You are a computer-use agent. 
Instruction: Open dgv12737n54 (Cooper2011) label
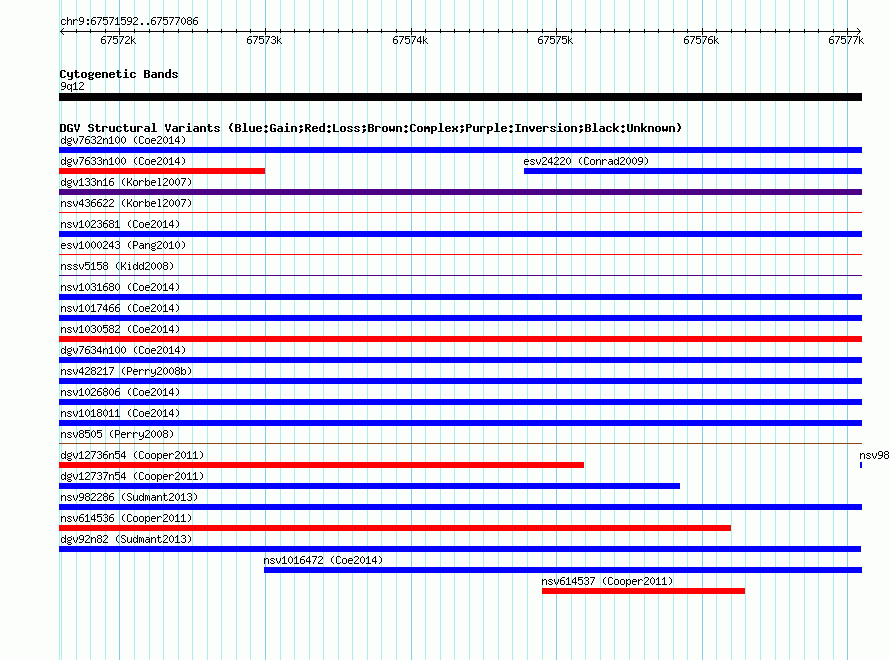tap(132, 476)
